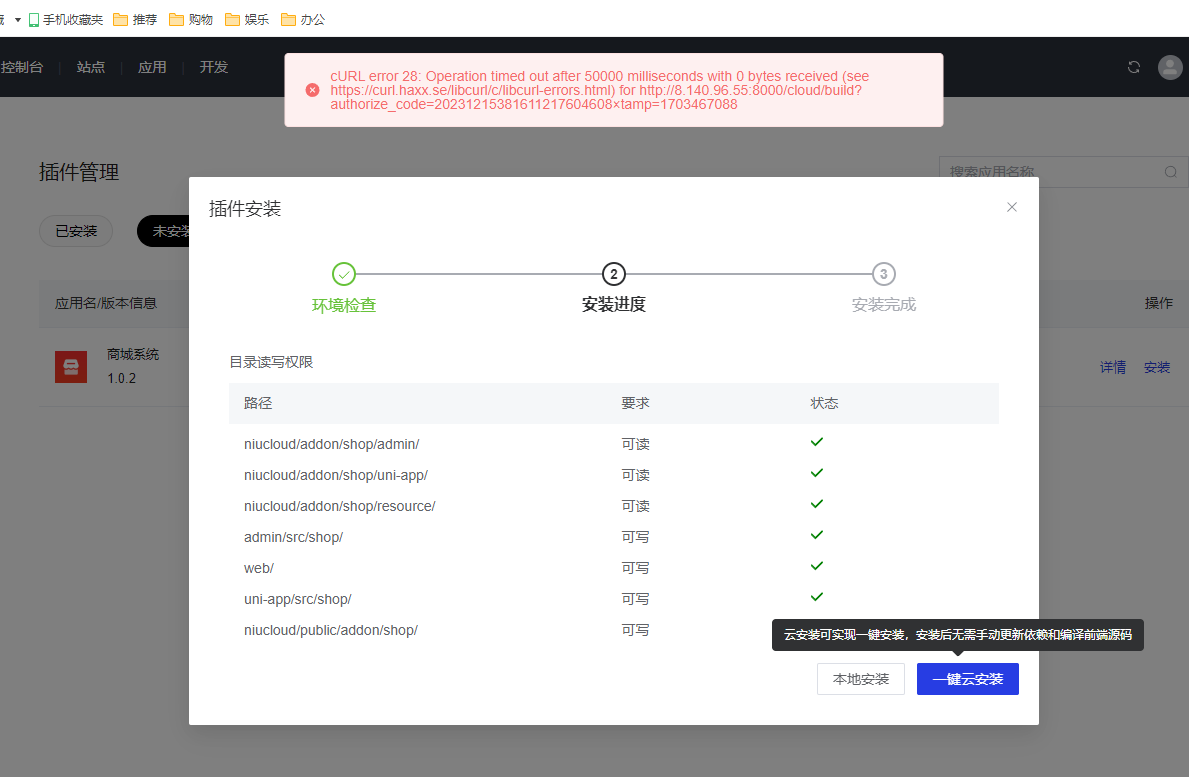Viewport: 1189px width, 777px height.
Task: Switch to the 已安装 tab
Action: tap(76, 231)
